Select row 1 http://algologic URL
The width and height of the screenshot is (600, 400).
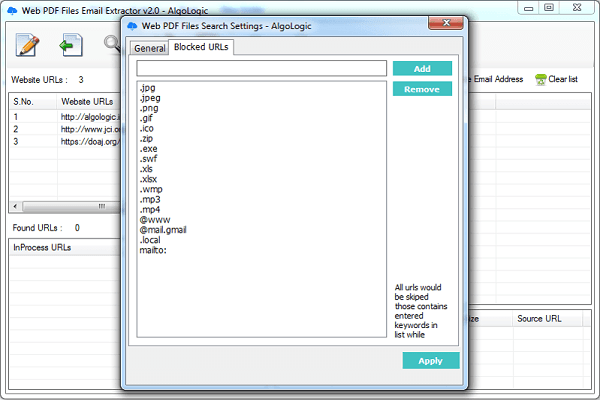click(x=65, y=117)
